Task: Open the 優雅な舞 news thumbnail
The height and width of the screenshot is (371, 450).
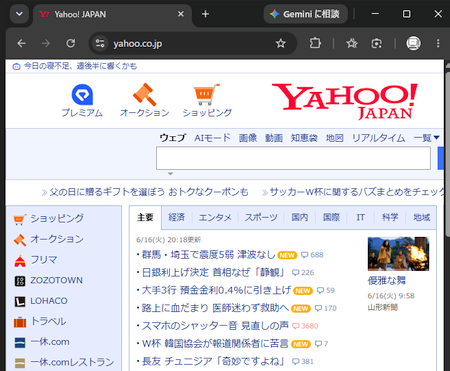Action: click(398, 254)
